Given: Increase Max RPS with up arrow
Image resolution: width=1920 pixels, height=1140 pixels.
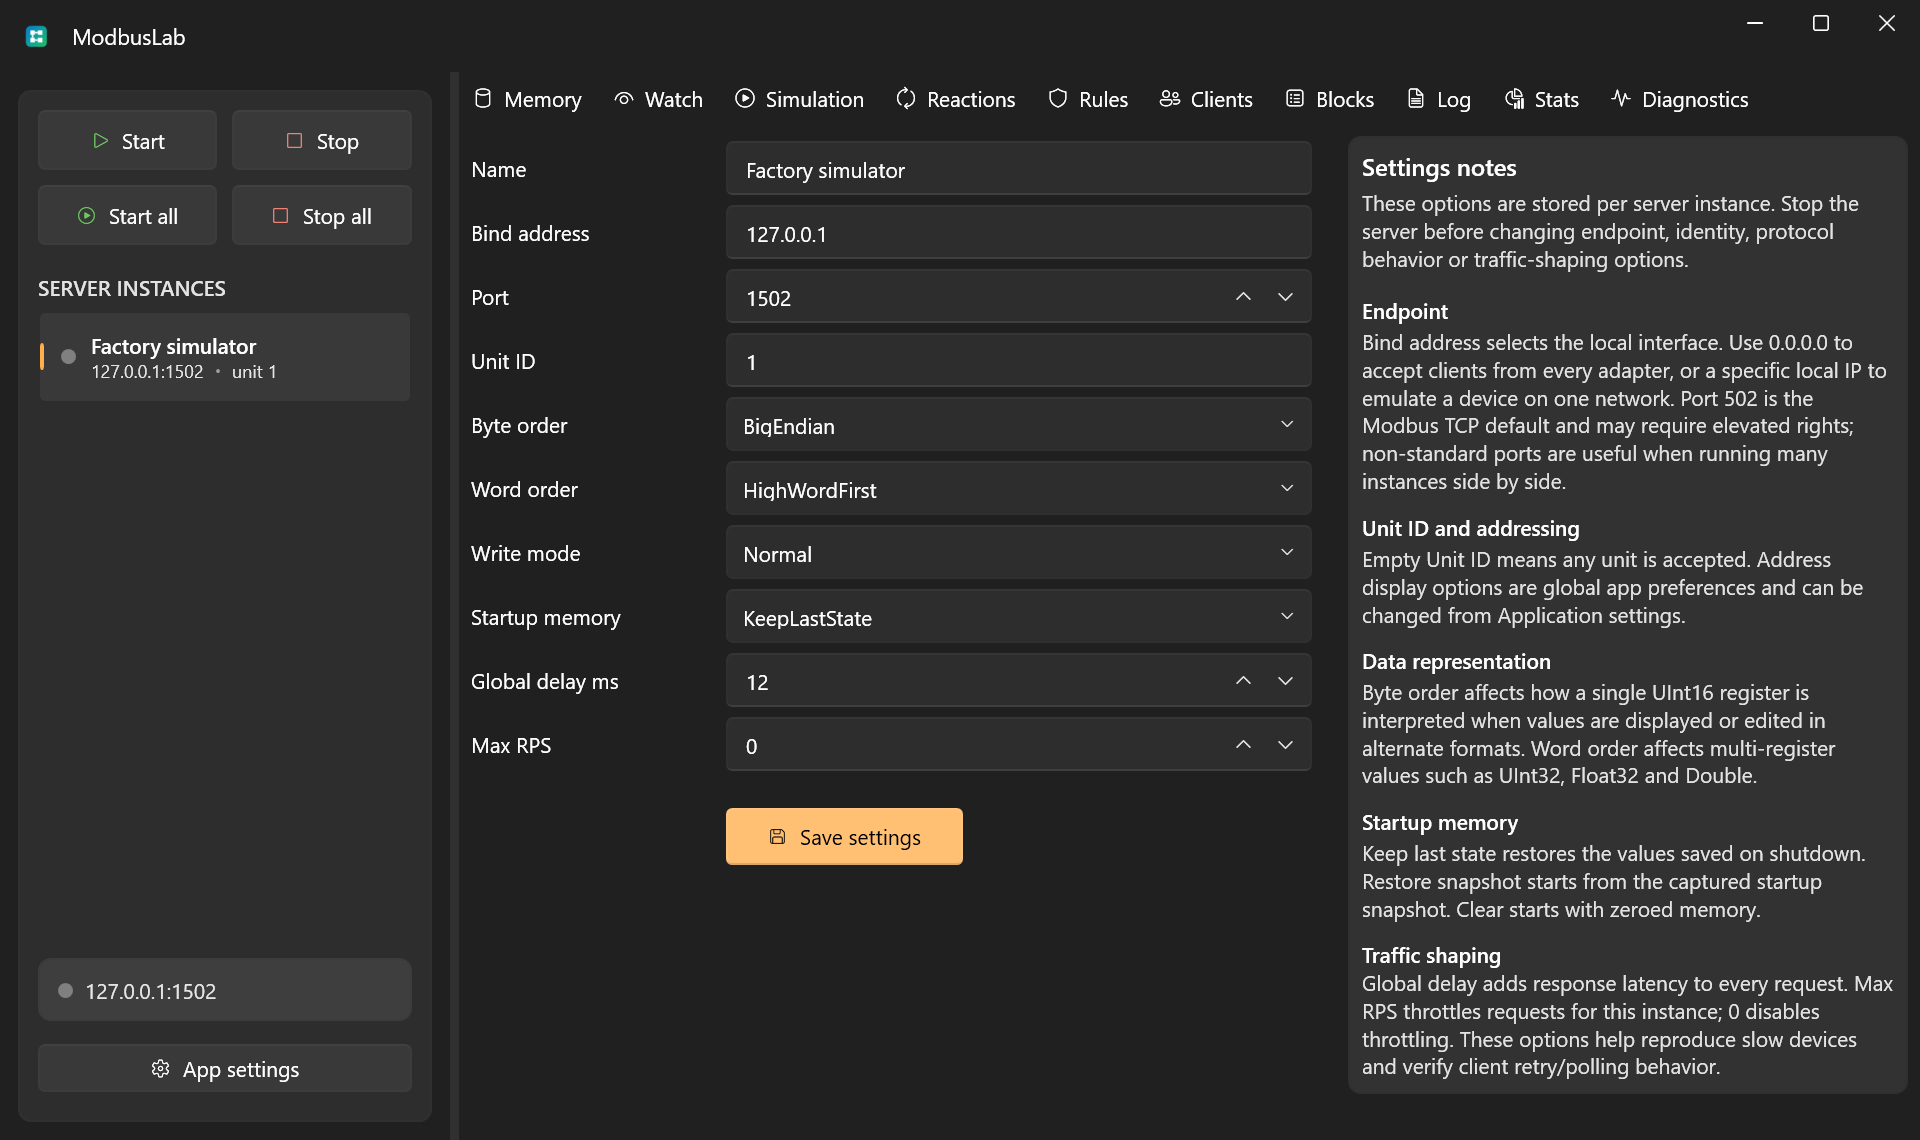Looking at the screenshot, I should (1243, 745).
